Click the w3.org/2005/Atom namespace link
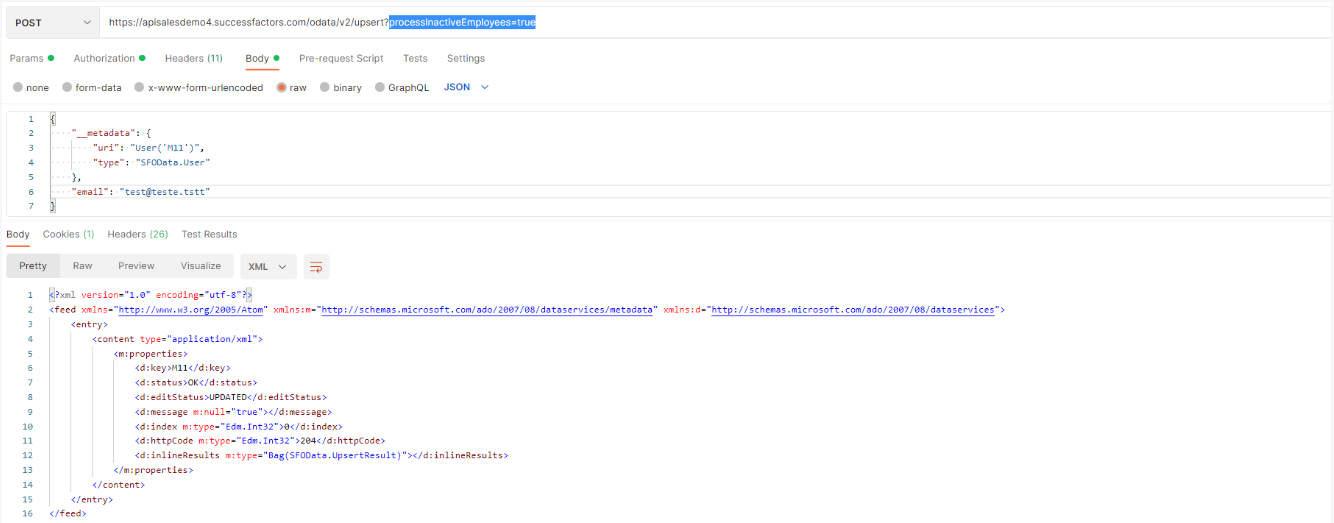 coord(192,310)
